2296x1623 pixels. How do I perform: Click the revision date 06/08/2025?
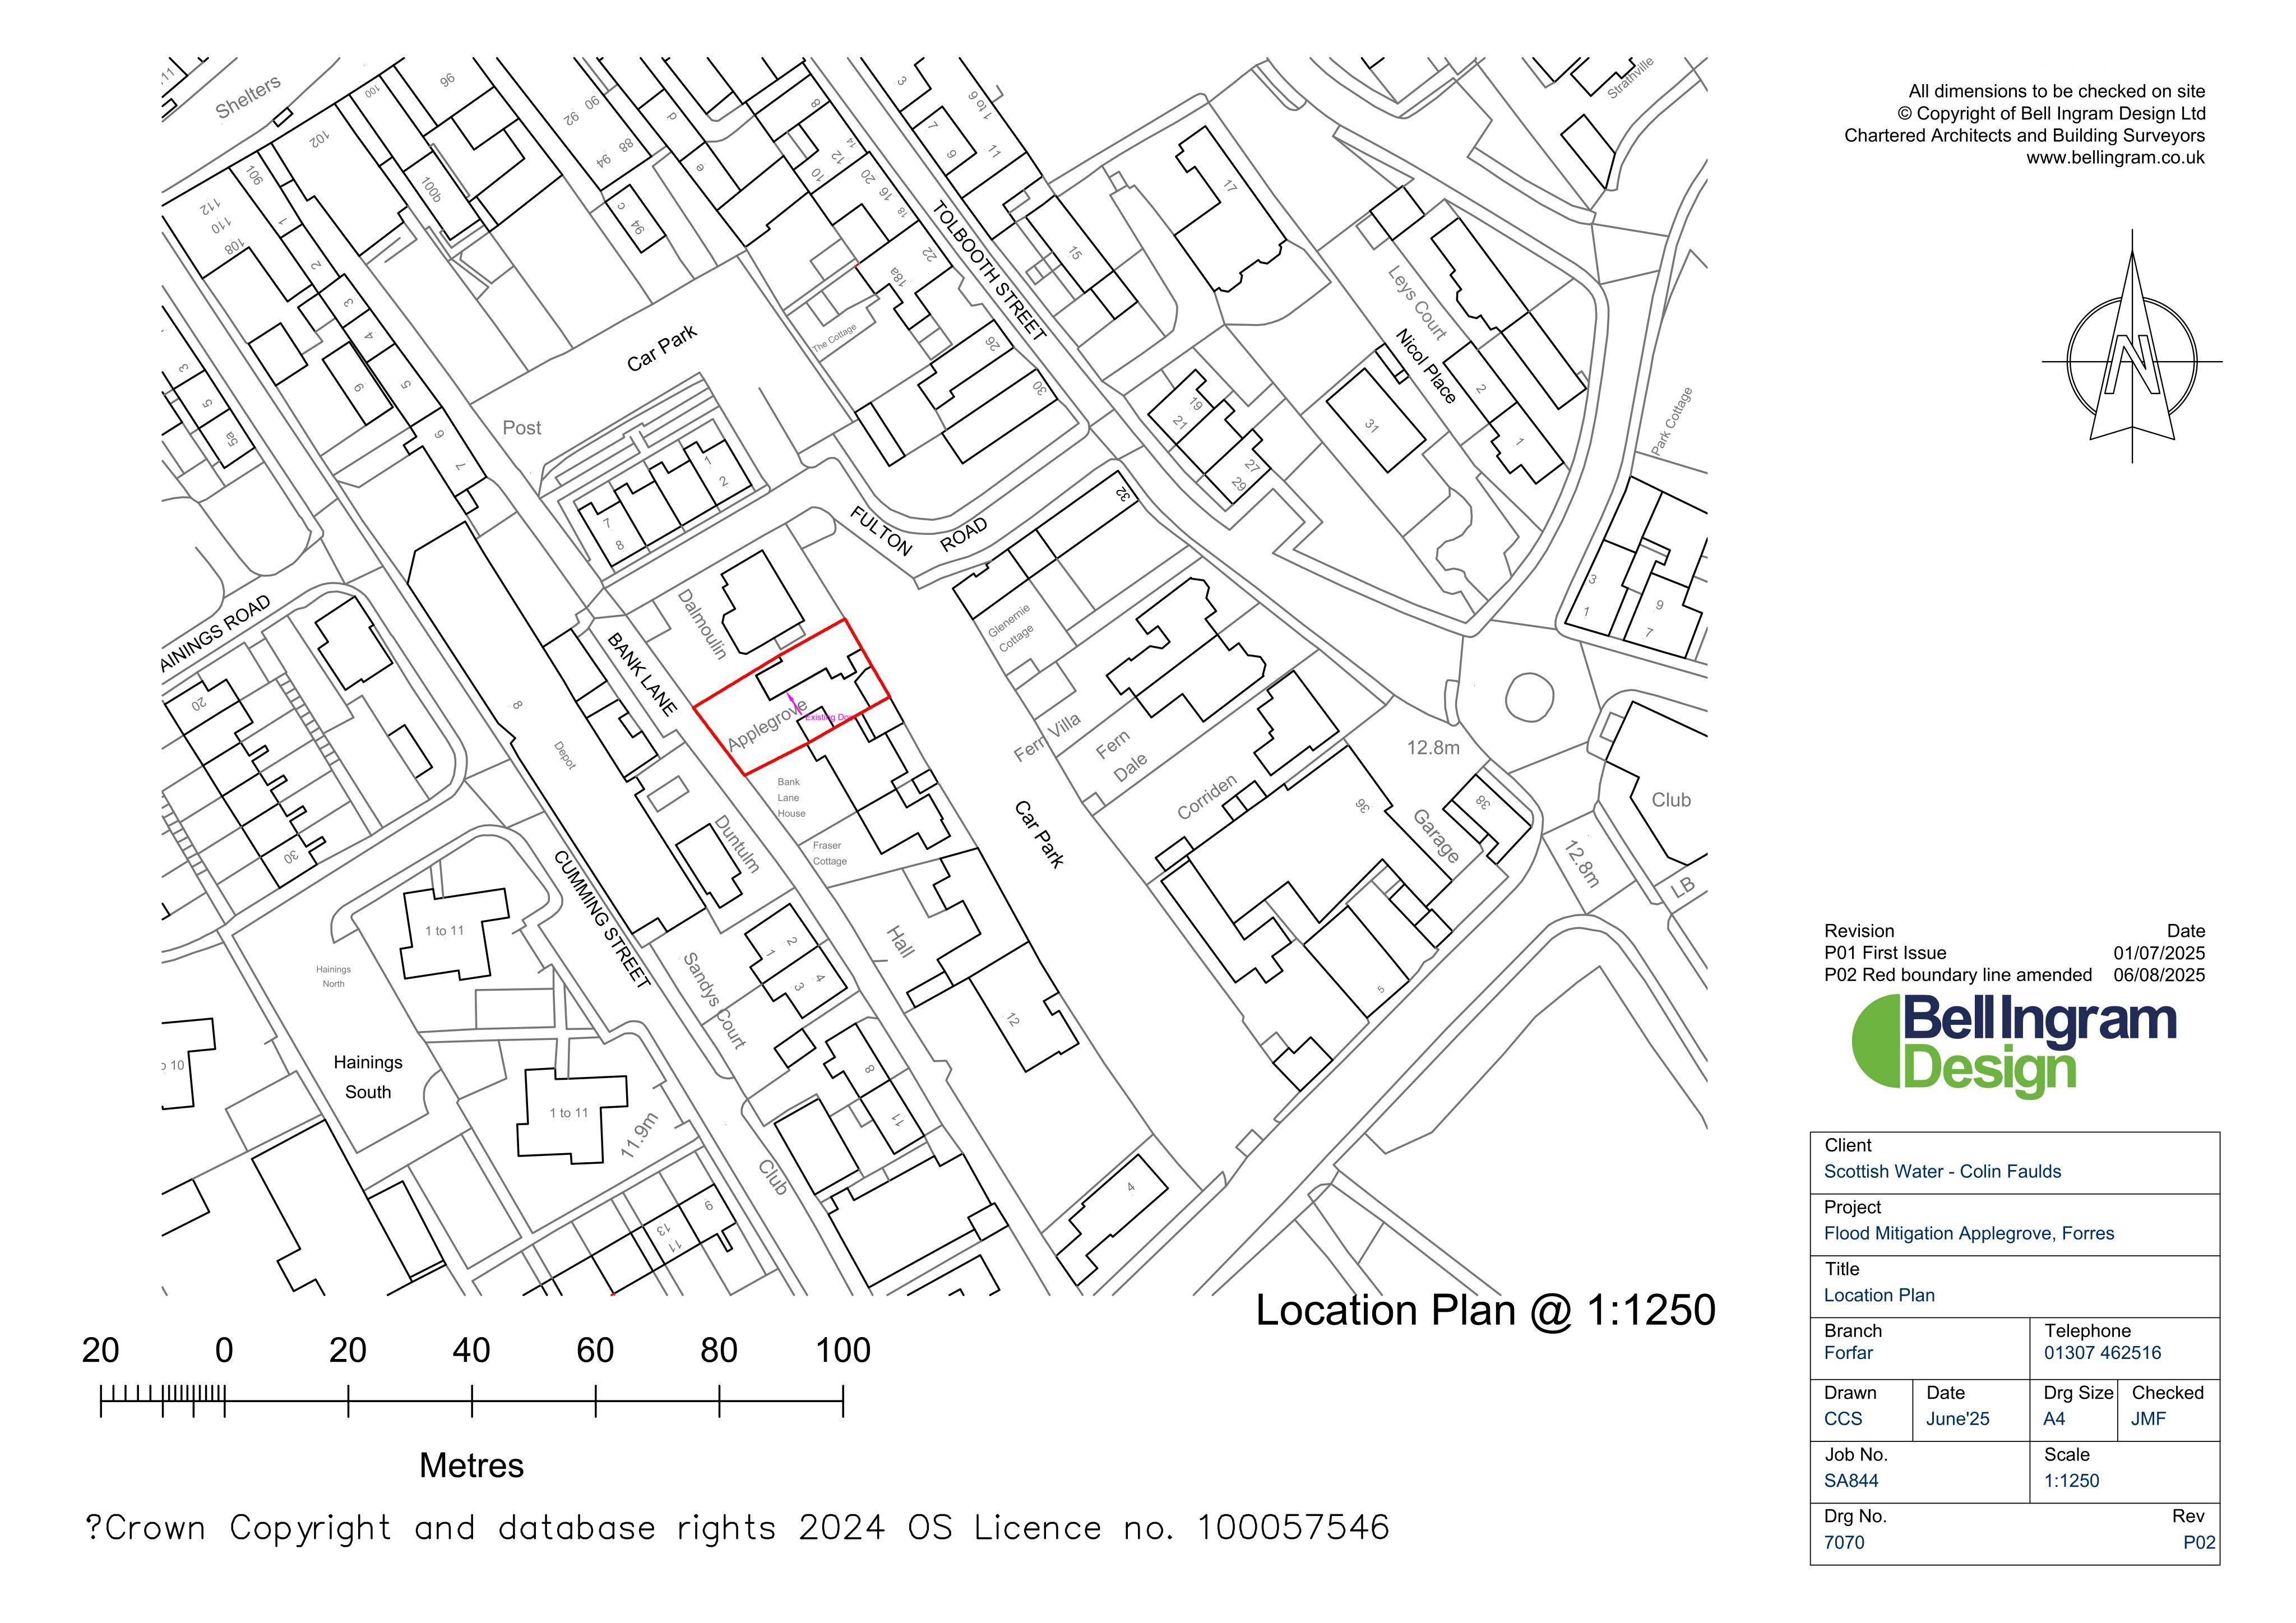point(2159,975)
